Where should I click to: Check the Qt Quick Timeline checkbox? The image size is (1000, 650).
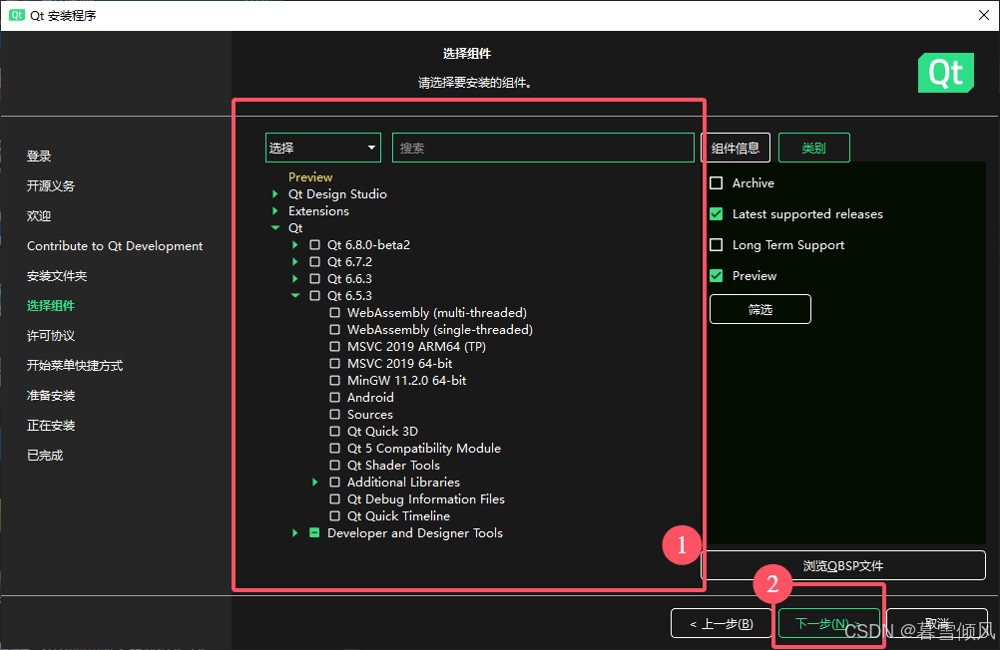[x=334, y=516]
